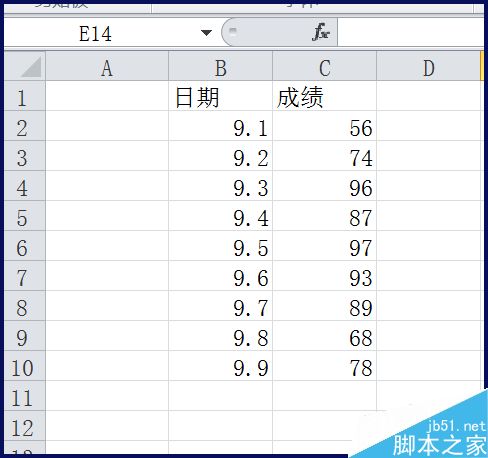Select row 6 header

pyautogui.click(x=25, y=246)
